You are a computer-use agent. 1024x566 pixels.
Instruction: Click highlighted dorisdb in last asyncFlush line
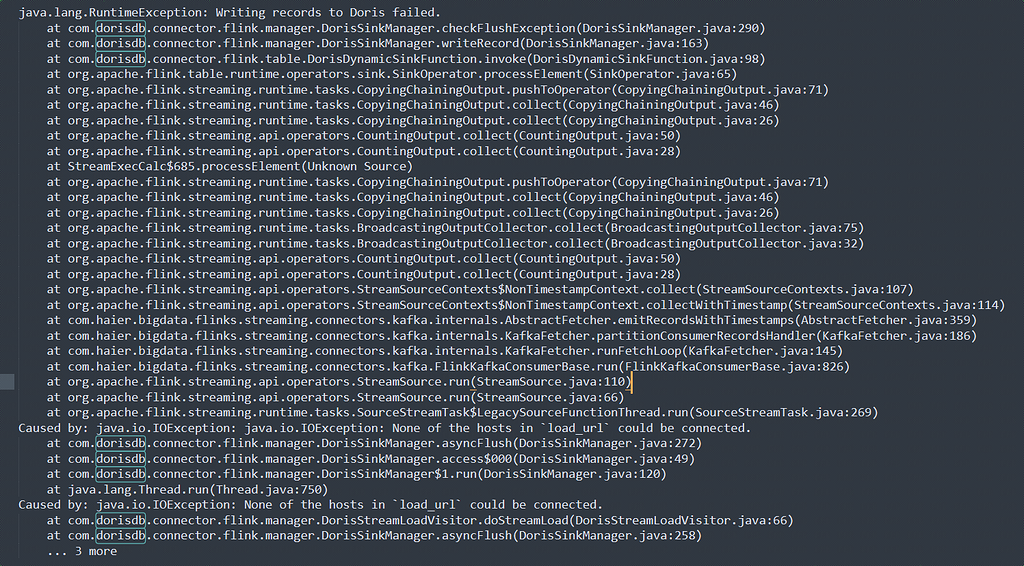[121, 536]
